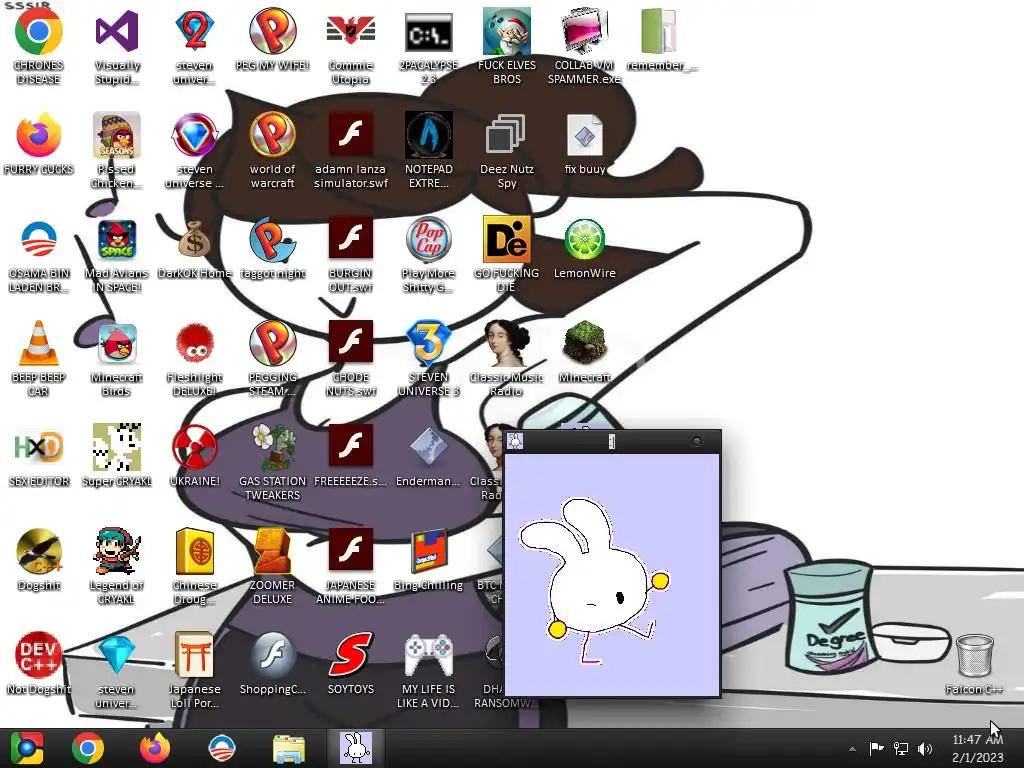
Task: Launch the FUCK ELVES BROS icon
Action: (506, 31)
